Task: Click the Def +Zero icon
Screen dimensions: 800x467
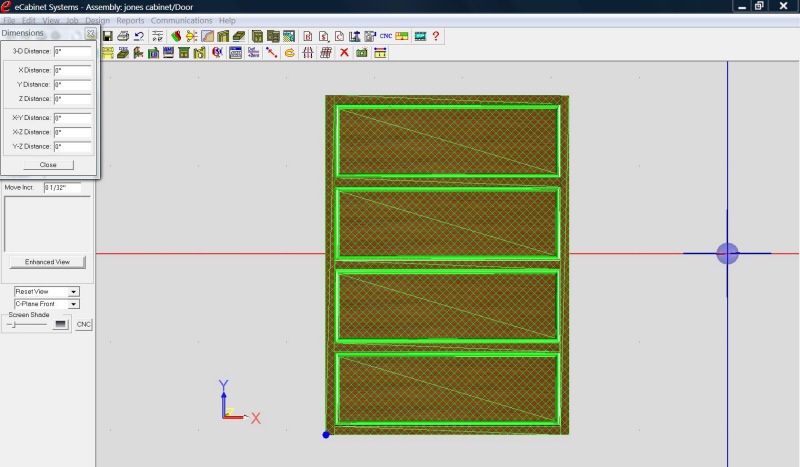Action: pyautogui.click(x=254, y=53)
